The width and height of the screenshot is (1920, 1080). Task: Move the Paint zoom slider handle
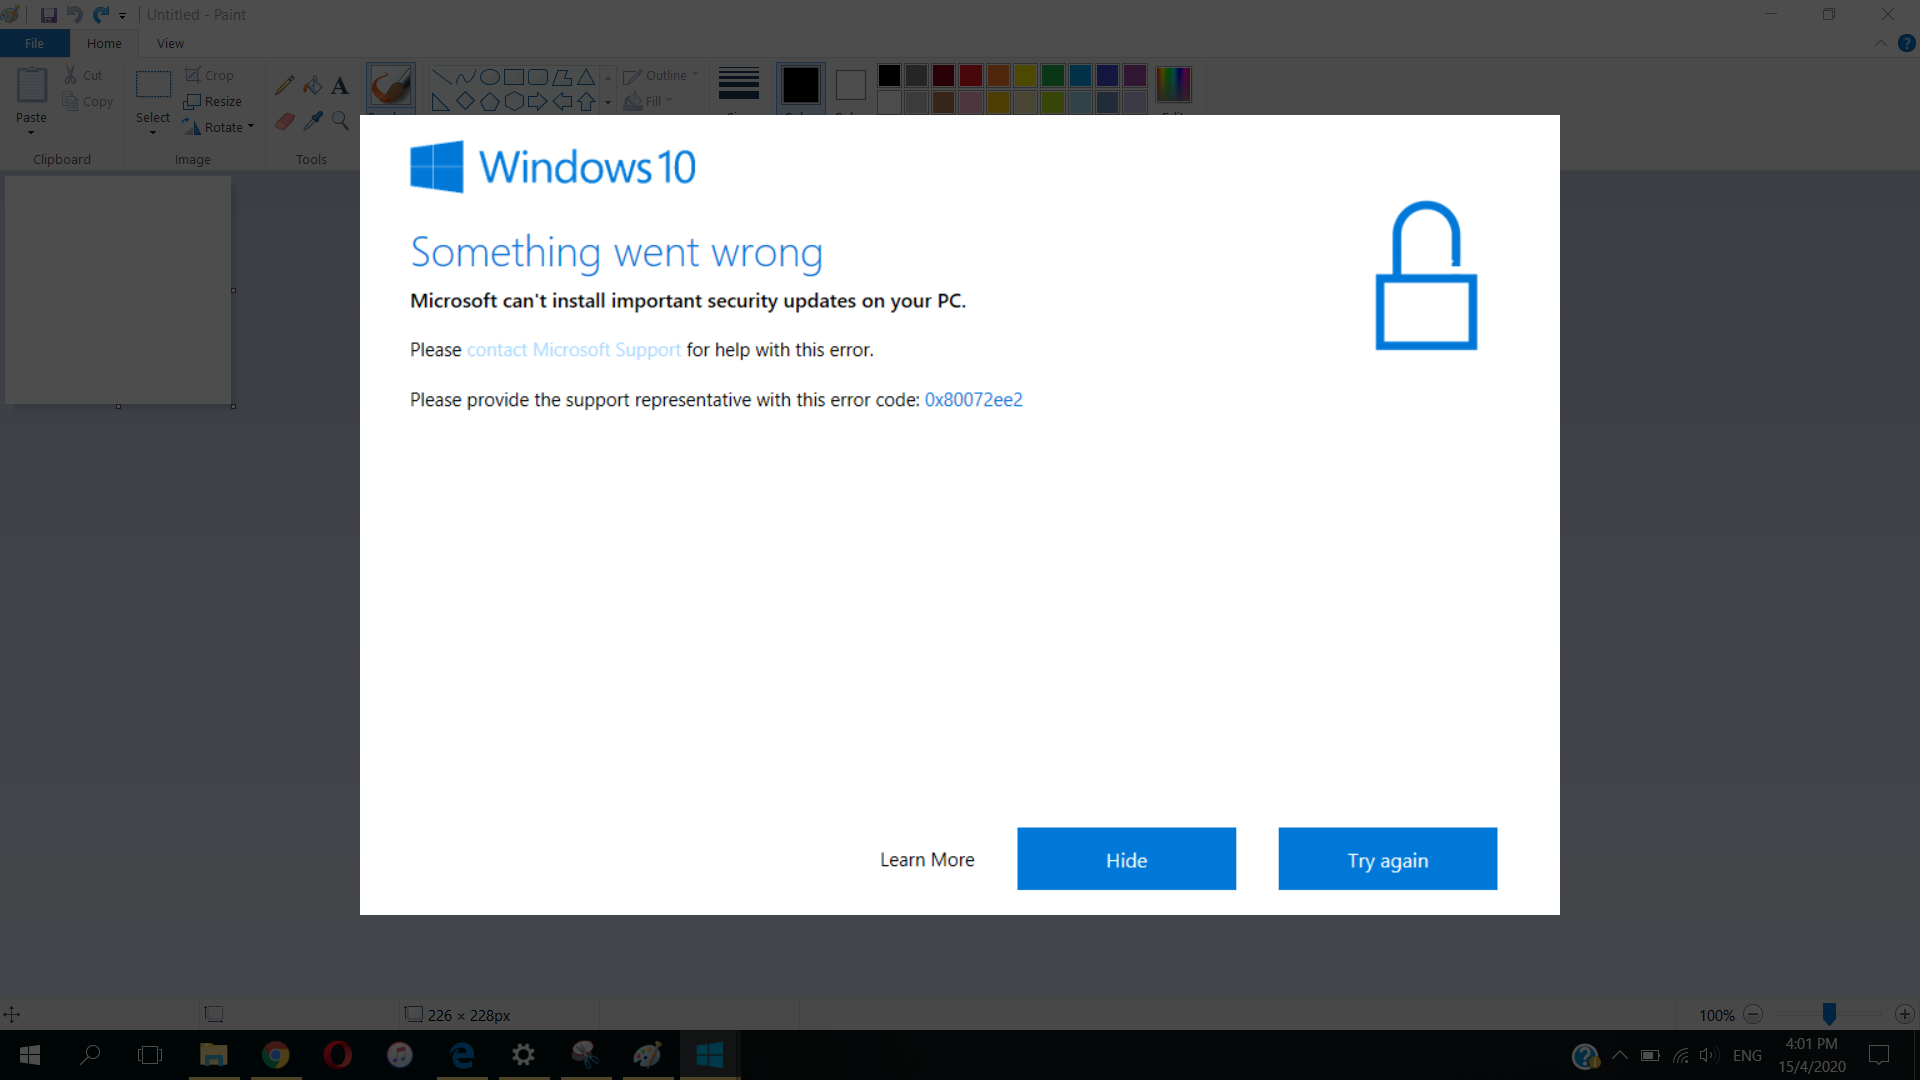pyautogui.click(x=1829, y=1014)
